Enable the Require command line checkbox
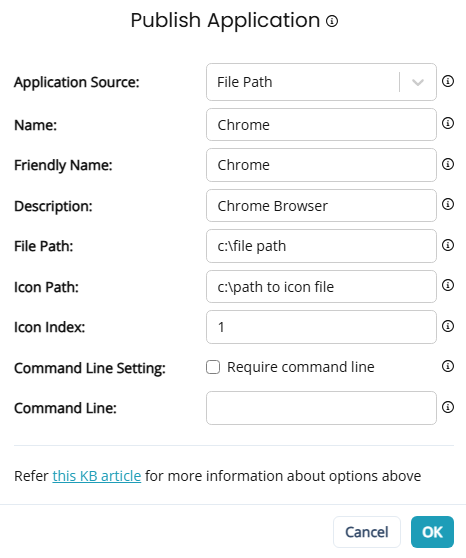Screen dimensions: 466x558 click(213, 367)
